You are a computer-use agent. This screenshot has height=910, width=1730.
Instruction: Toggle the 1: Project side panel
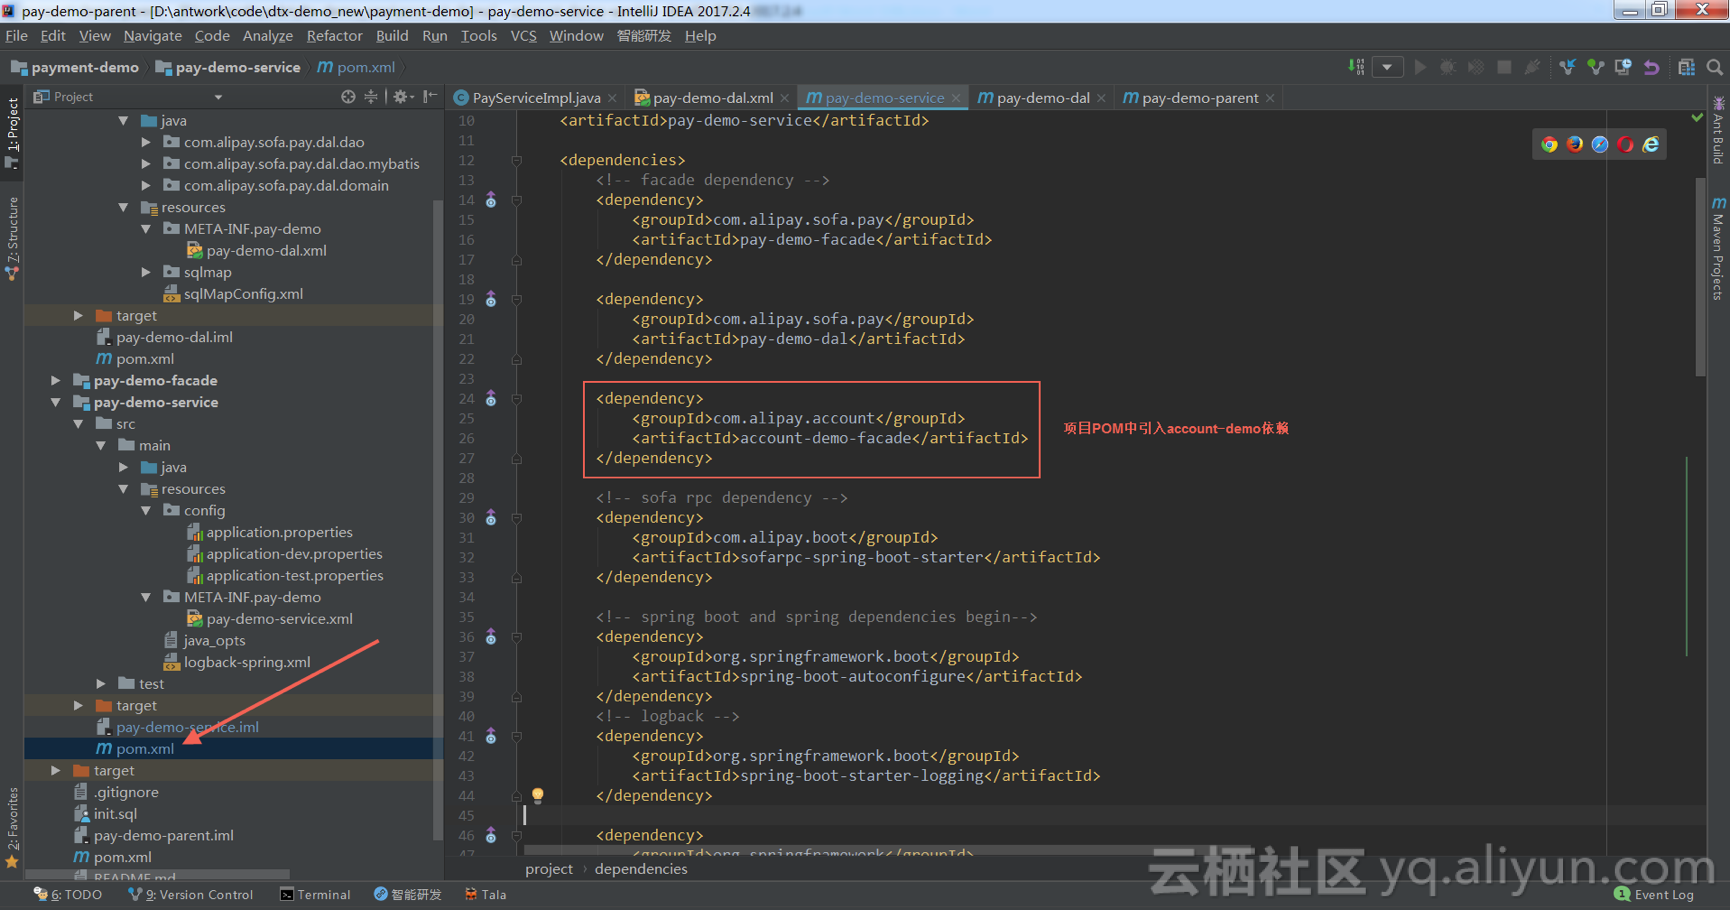(12, 133)
